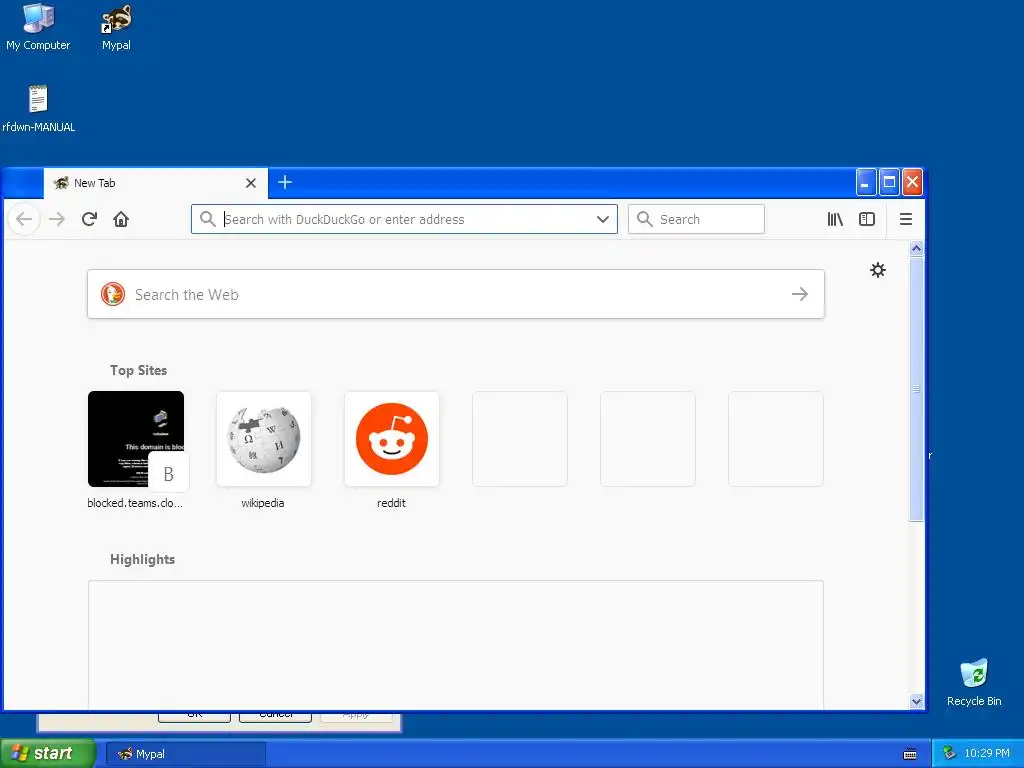Select the rfdwn-MANUAL text file
Viewport: 1024px width, 768px height.
39,109
